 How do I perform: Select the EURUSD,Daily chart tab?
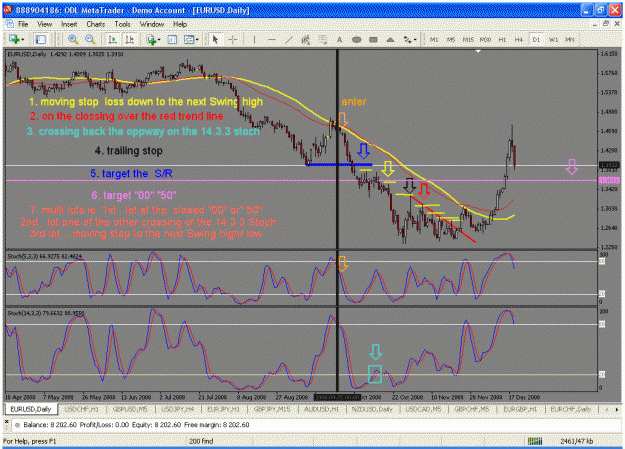31,409
